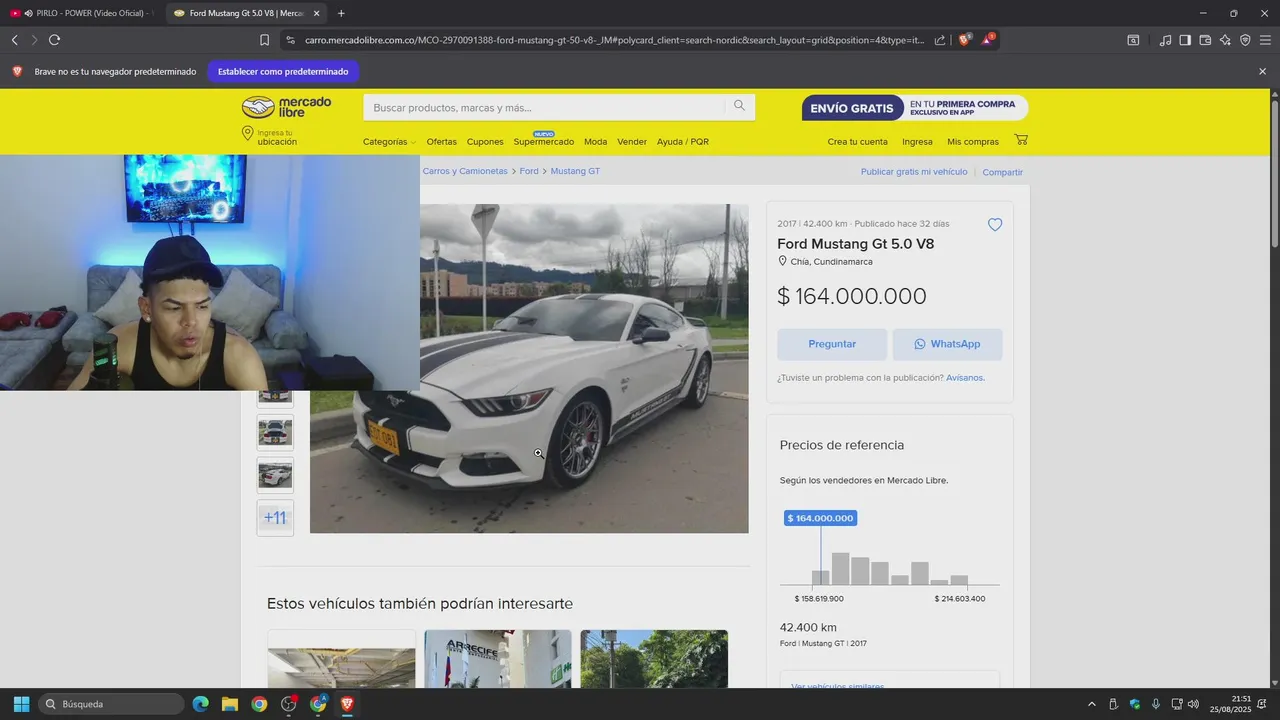Open Windows Start menu
This screenshot has width=1280, height=720.
(21, 704)
